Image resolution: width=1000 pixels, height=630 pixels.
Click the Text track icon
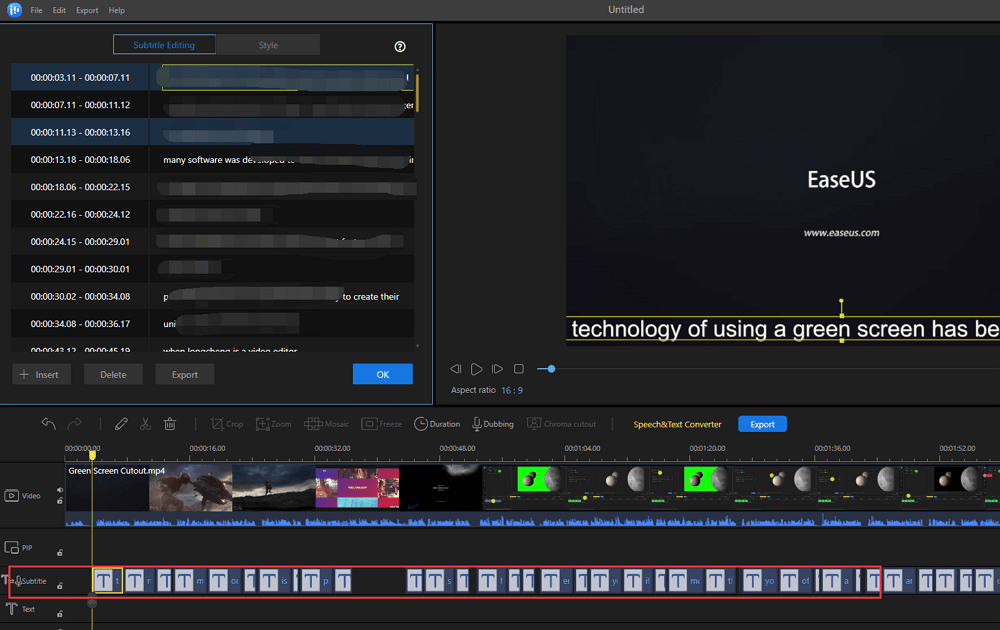pyautogui.click(x=11, y=609)
